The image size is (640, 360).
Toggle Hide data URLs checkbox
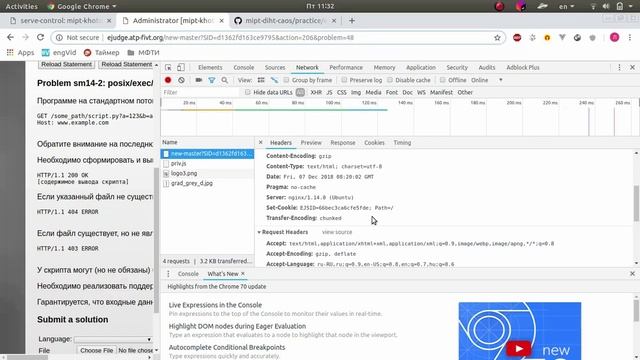click(x=248, y=92)
